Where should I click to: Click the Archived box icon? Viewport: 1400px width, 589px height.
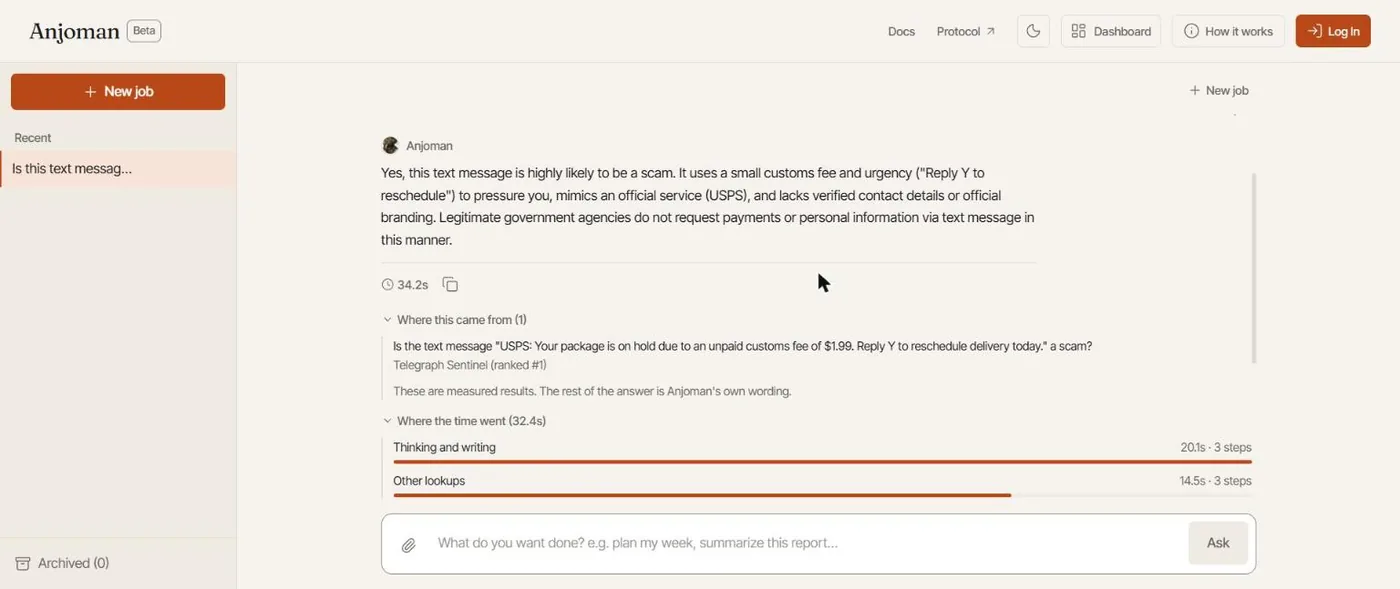[22, 564]
